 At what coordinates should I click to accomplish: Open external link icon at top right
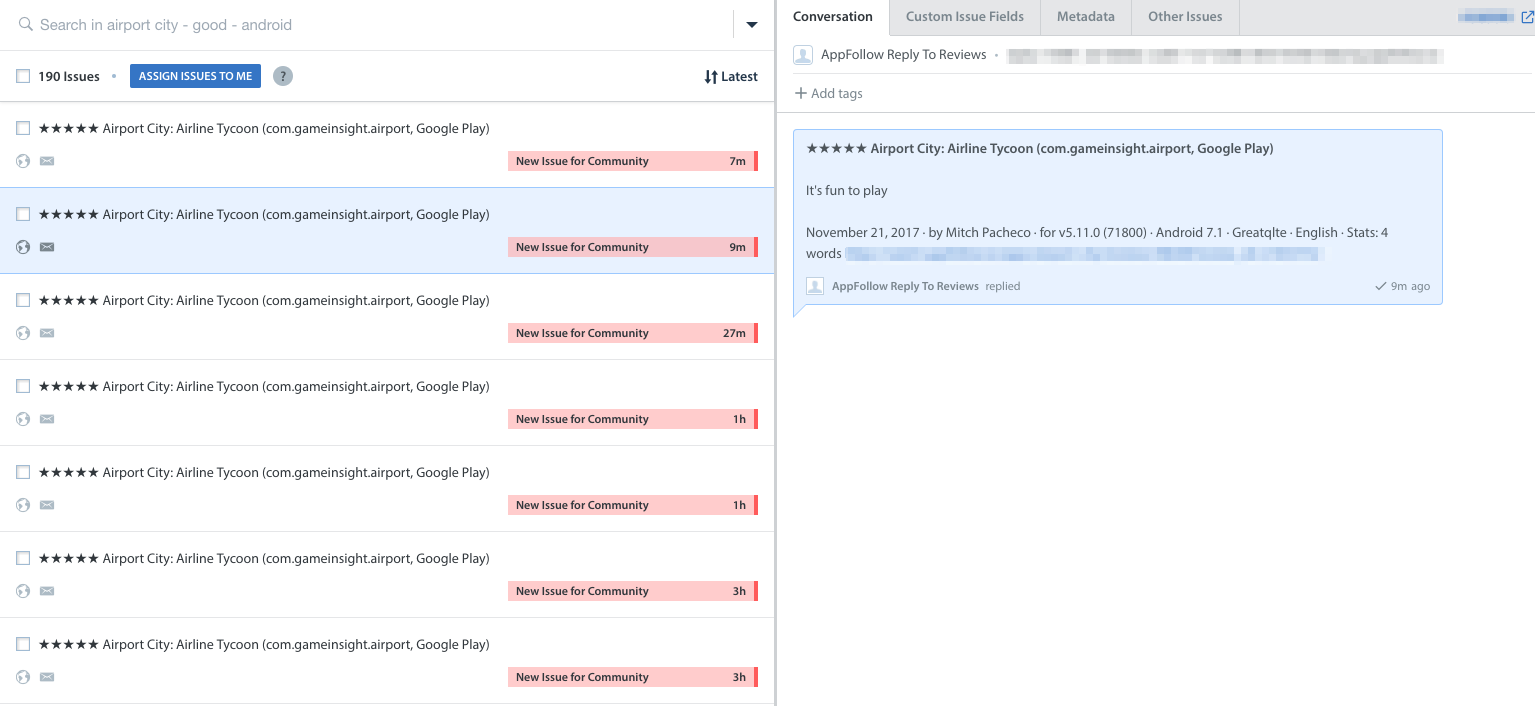[x=1524, y=17]
